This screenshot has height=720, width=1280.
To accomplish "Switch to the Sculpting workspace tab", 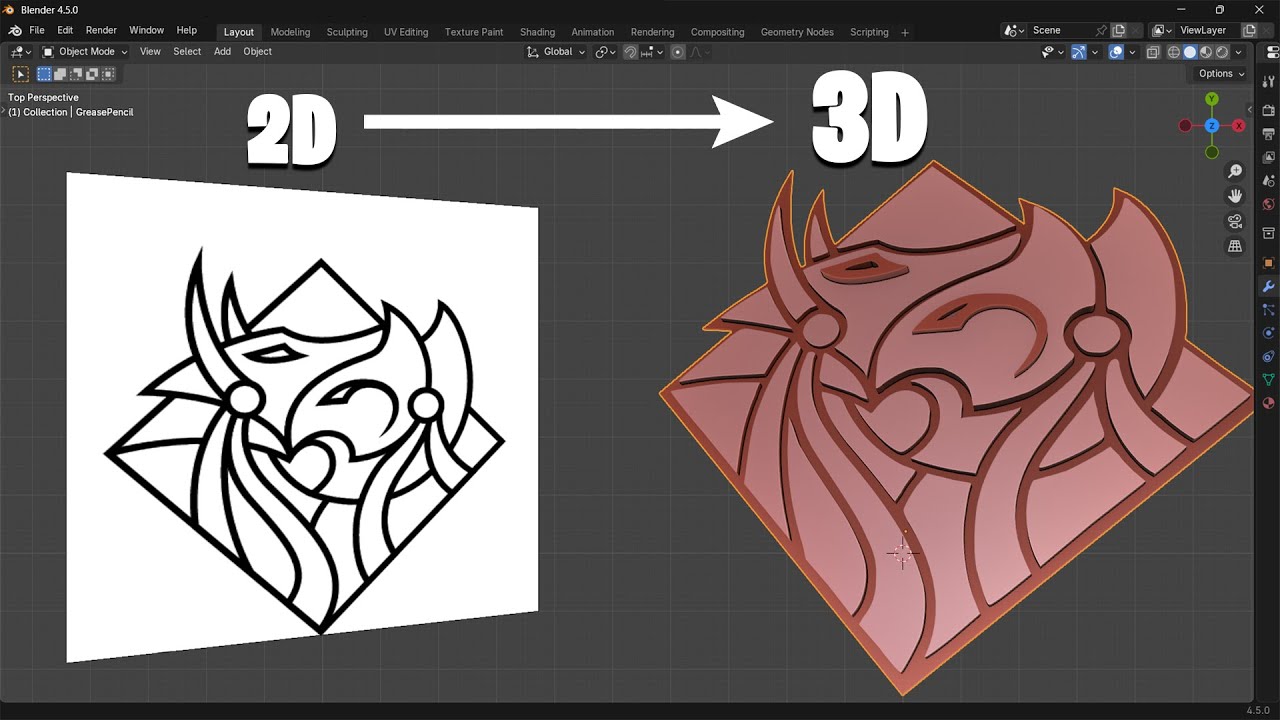I will point(347,32).
